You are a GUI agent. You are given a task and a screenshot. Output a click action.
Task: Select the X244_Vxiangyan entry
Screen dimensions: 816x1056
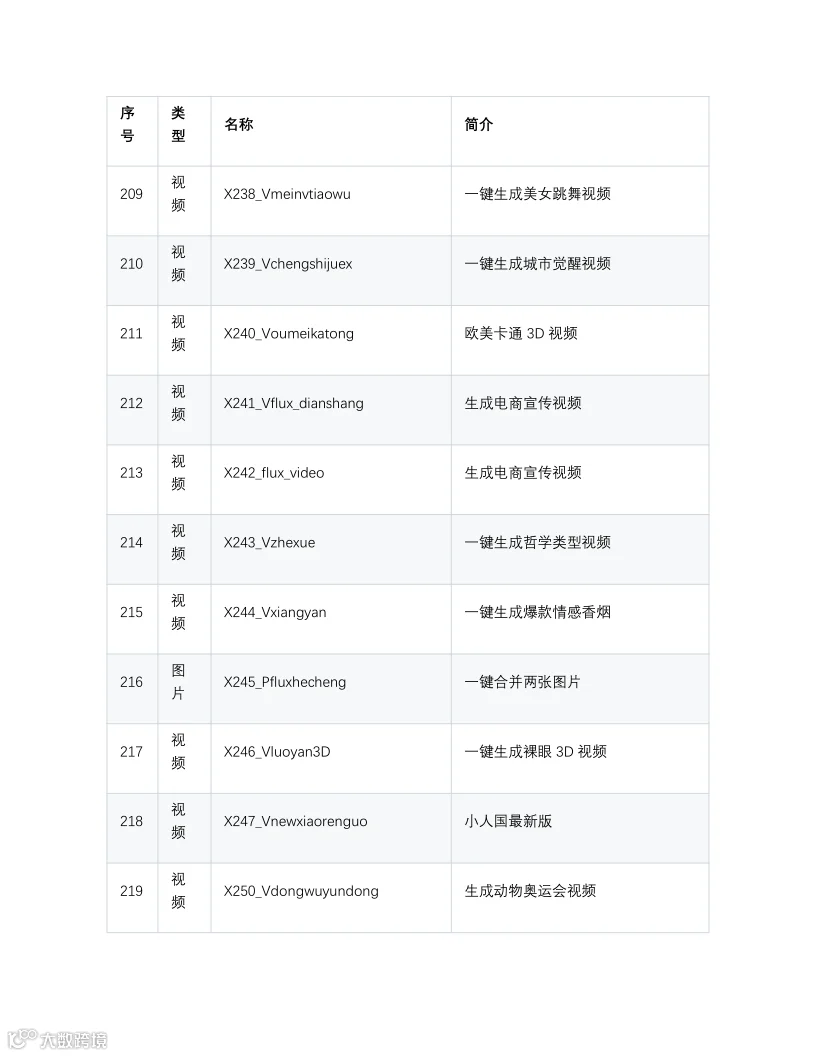point(275,613)
